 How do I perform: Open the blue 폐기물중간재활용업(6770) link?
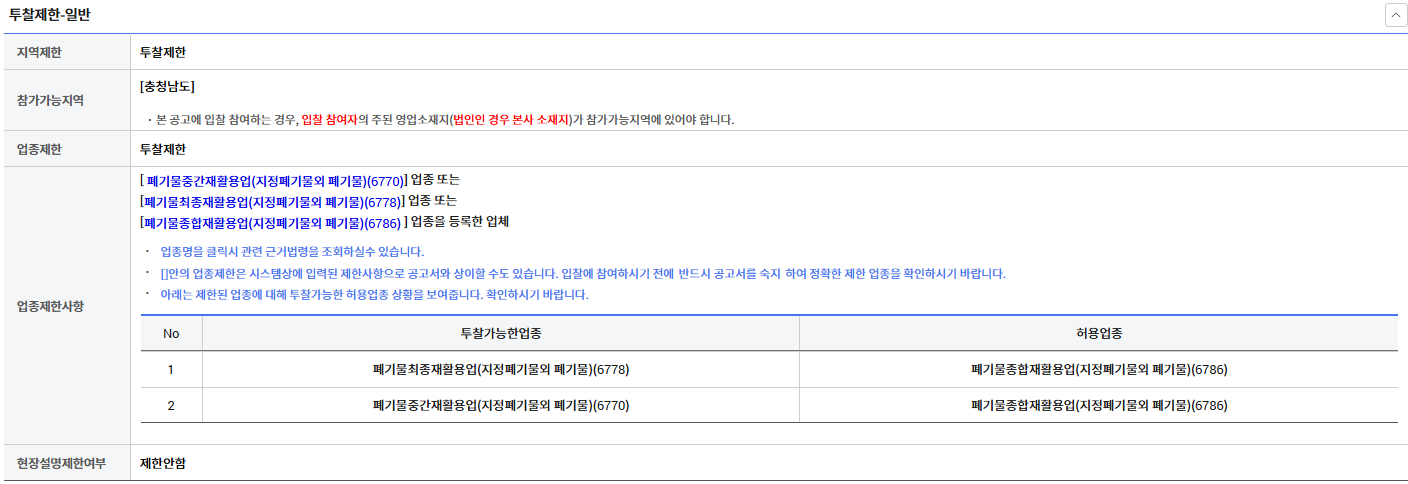(x=275, y=181)
